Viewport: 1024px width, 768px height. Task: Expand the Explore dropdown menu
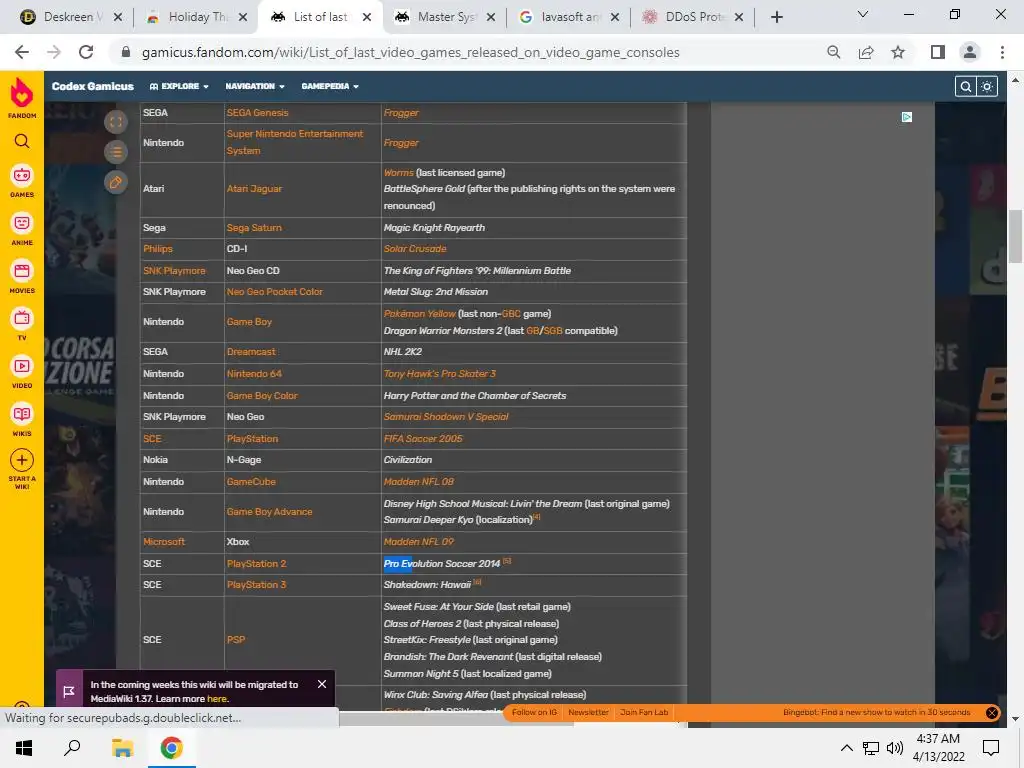pos(179,86)
